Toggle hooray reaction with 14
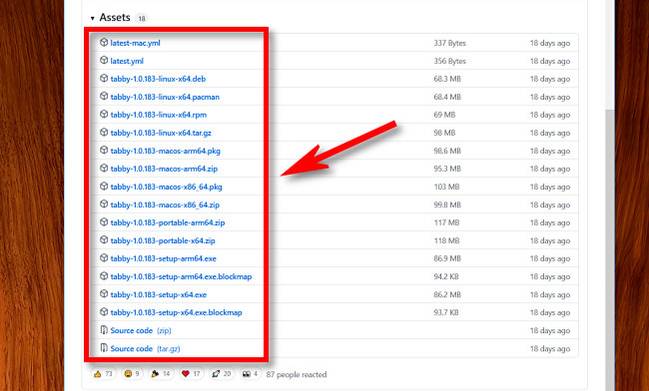The width and height of the screenshot is (649, 391). (161, 374)
